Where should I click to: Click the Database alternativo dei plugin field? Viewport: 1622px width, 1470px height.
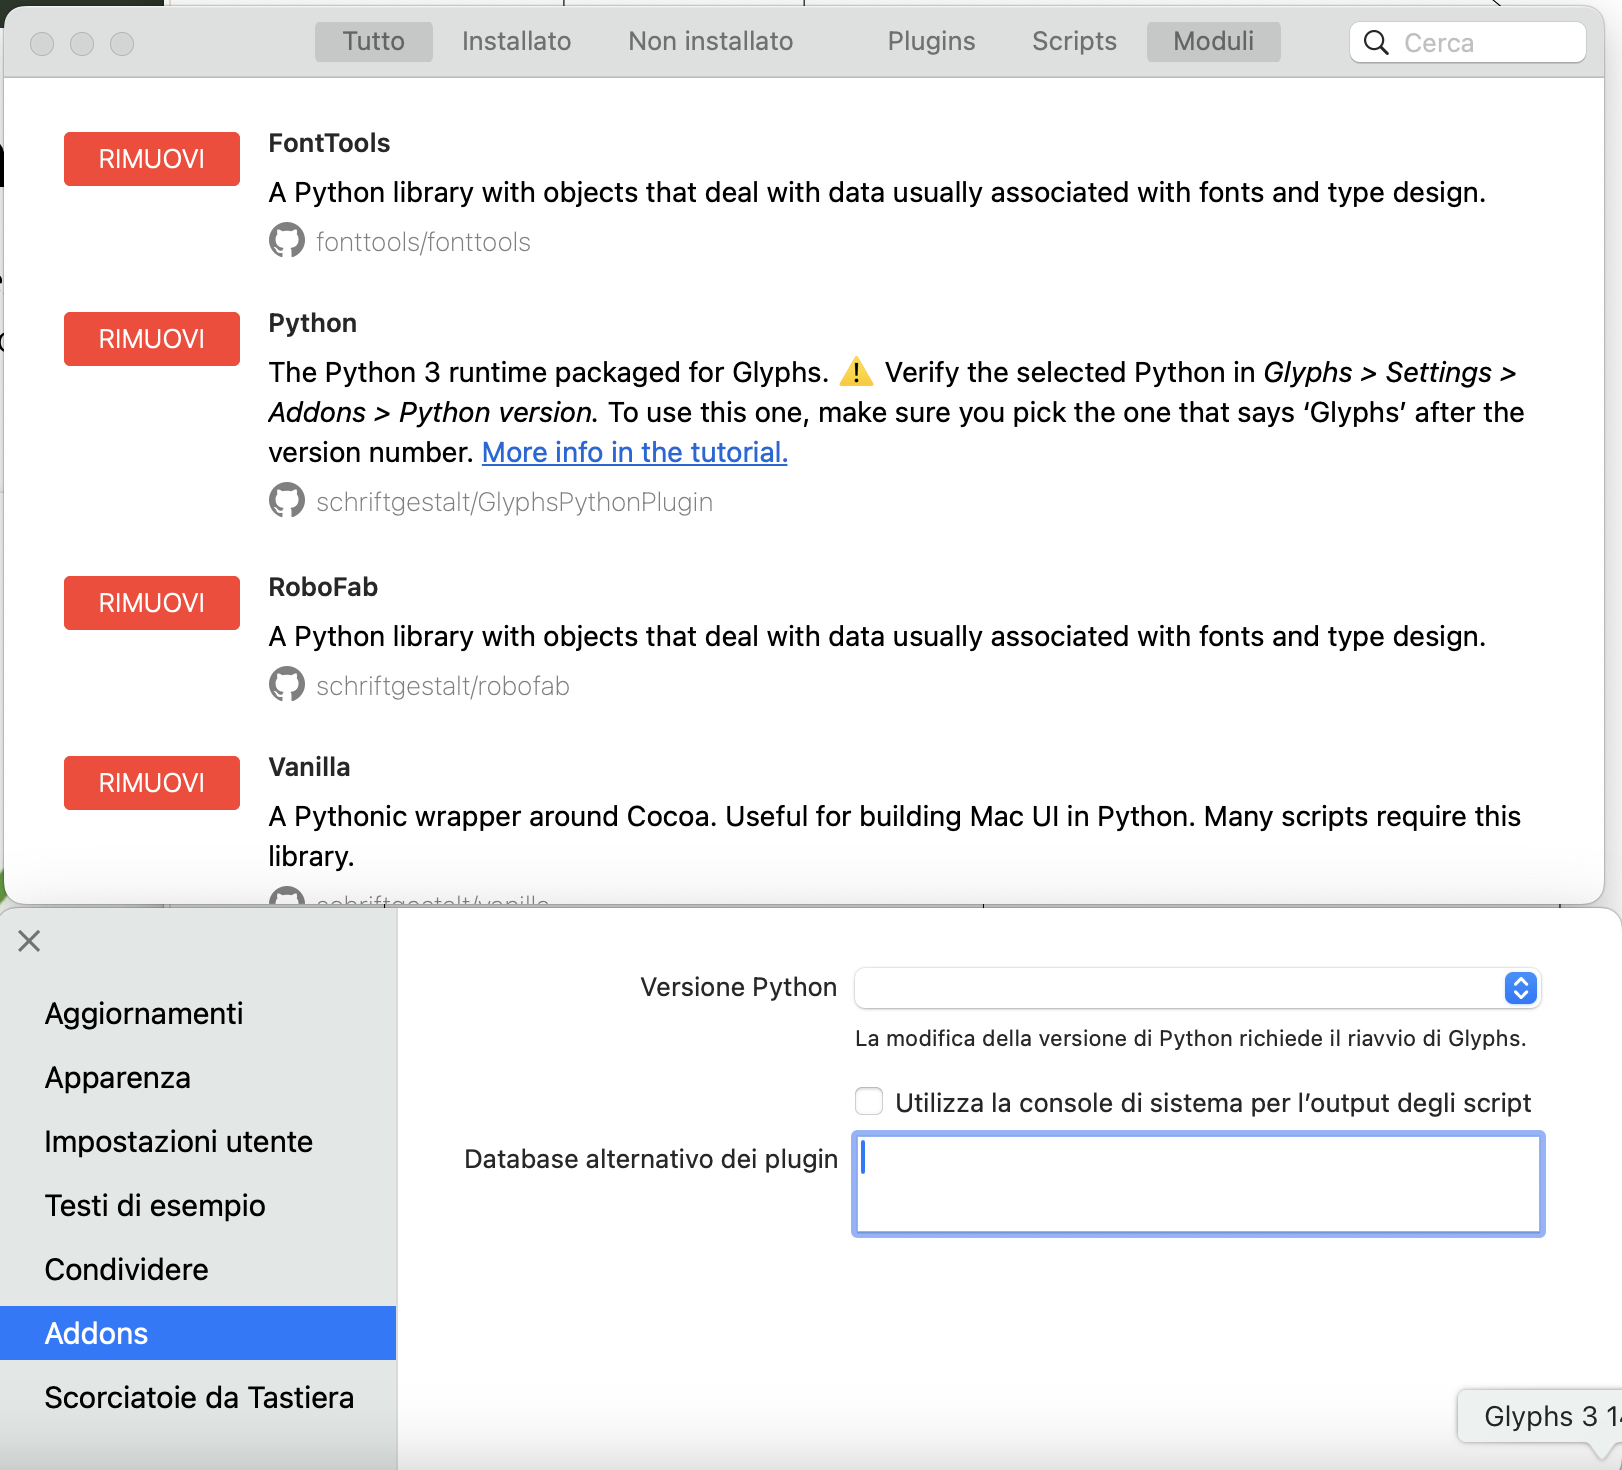click(x=1198, y=1184)
